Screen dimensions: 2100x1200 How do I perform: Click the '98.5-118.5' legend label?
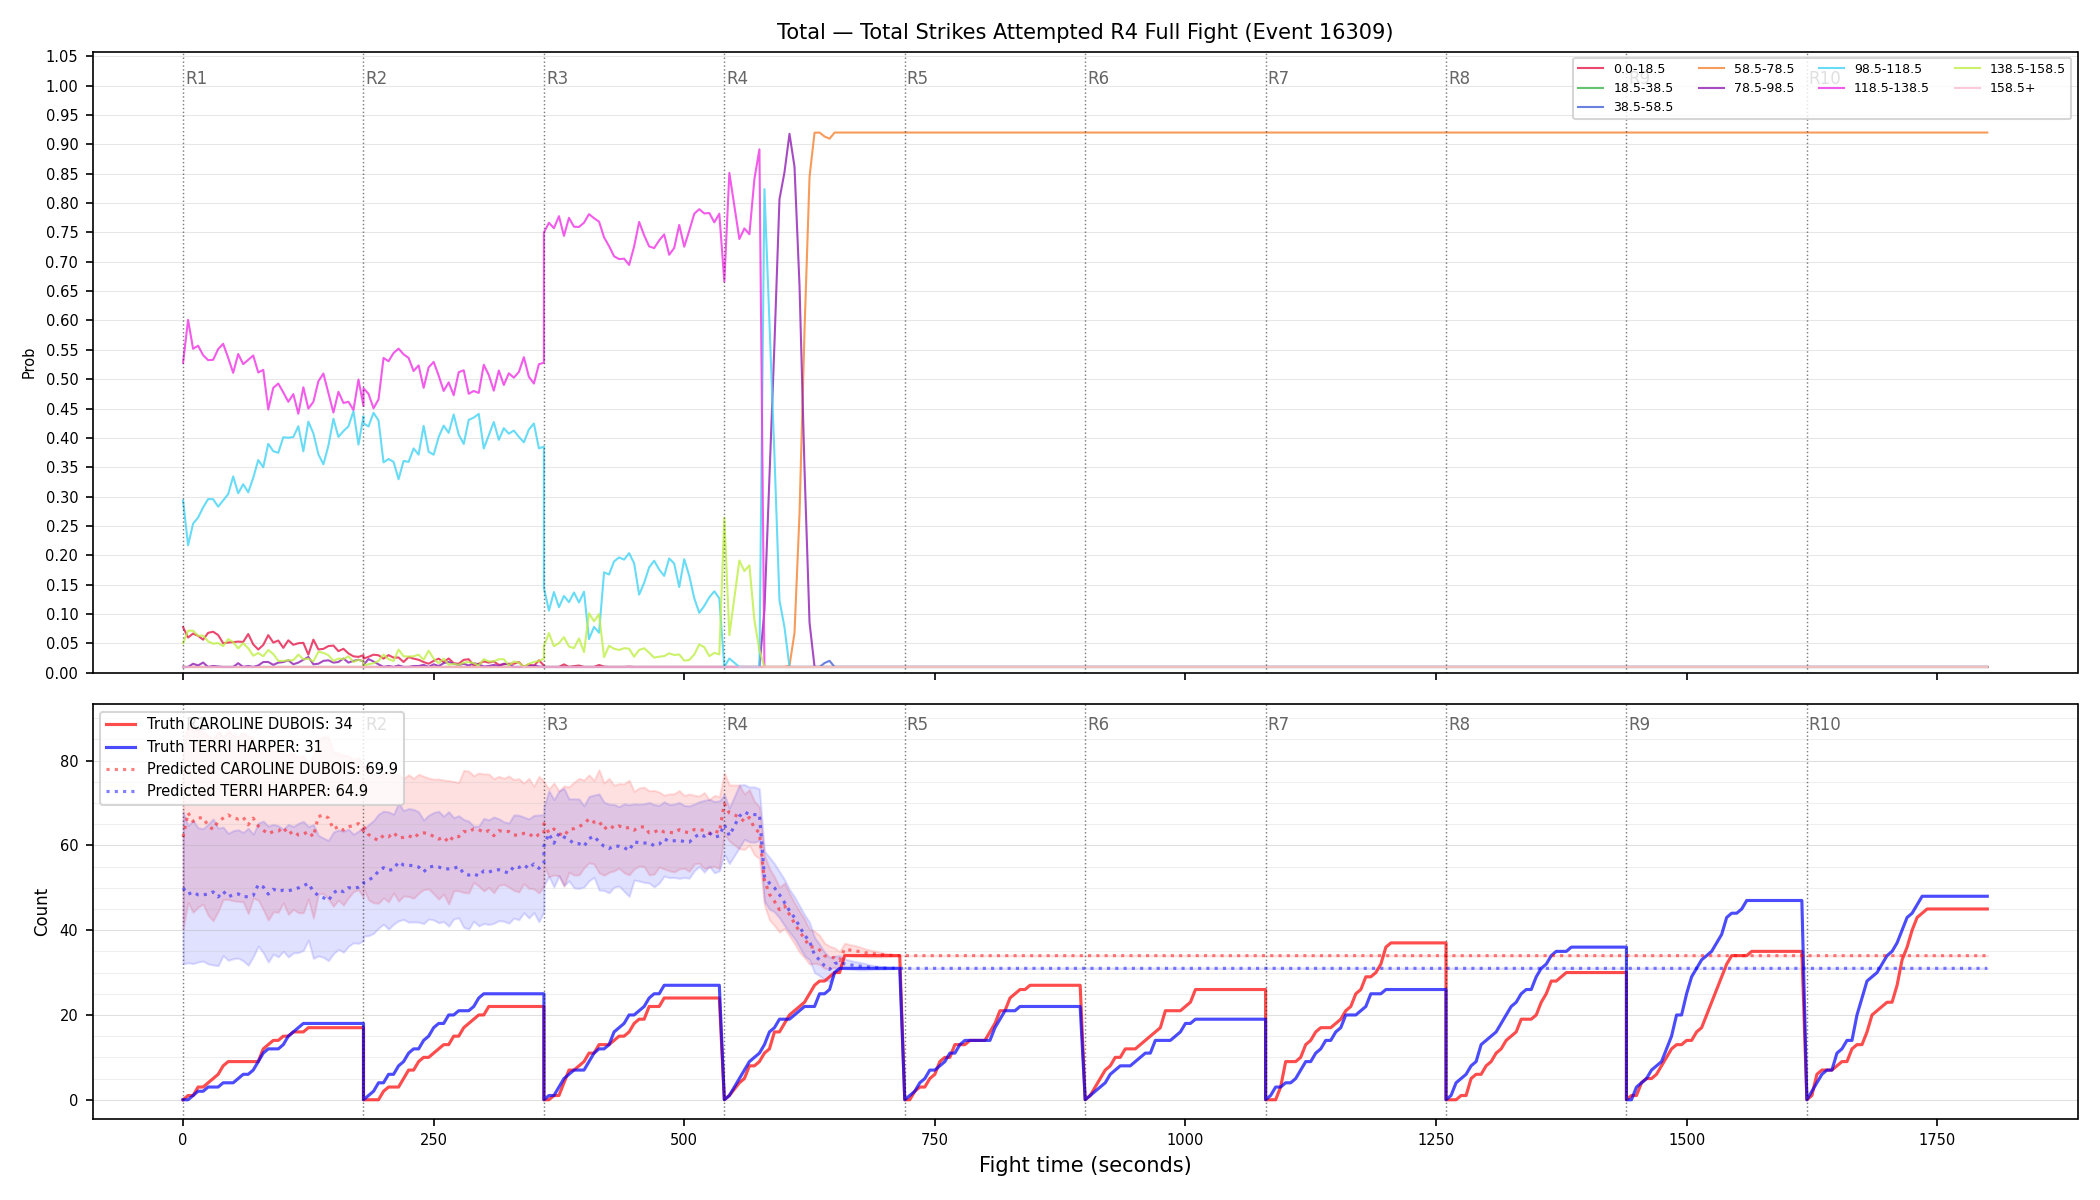1888,69
